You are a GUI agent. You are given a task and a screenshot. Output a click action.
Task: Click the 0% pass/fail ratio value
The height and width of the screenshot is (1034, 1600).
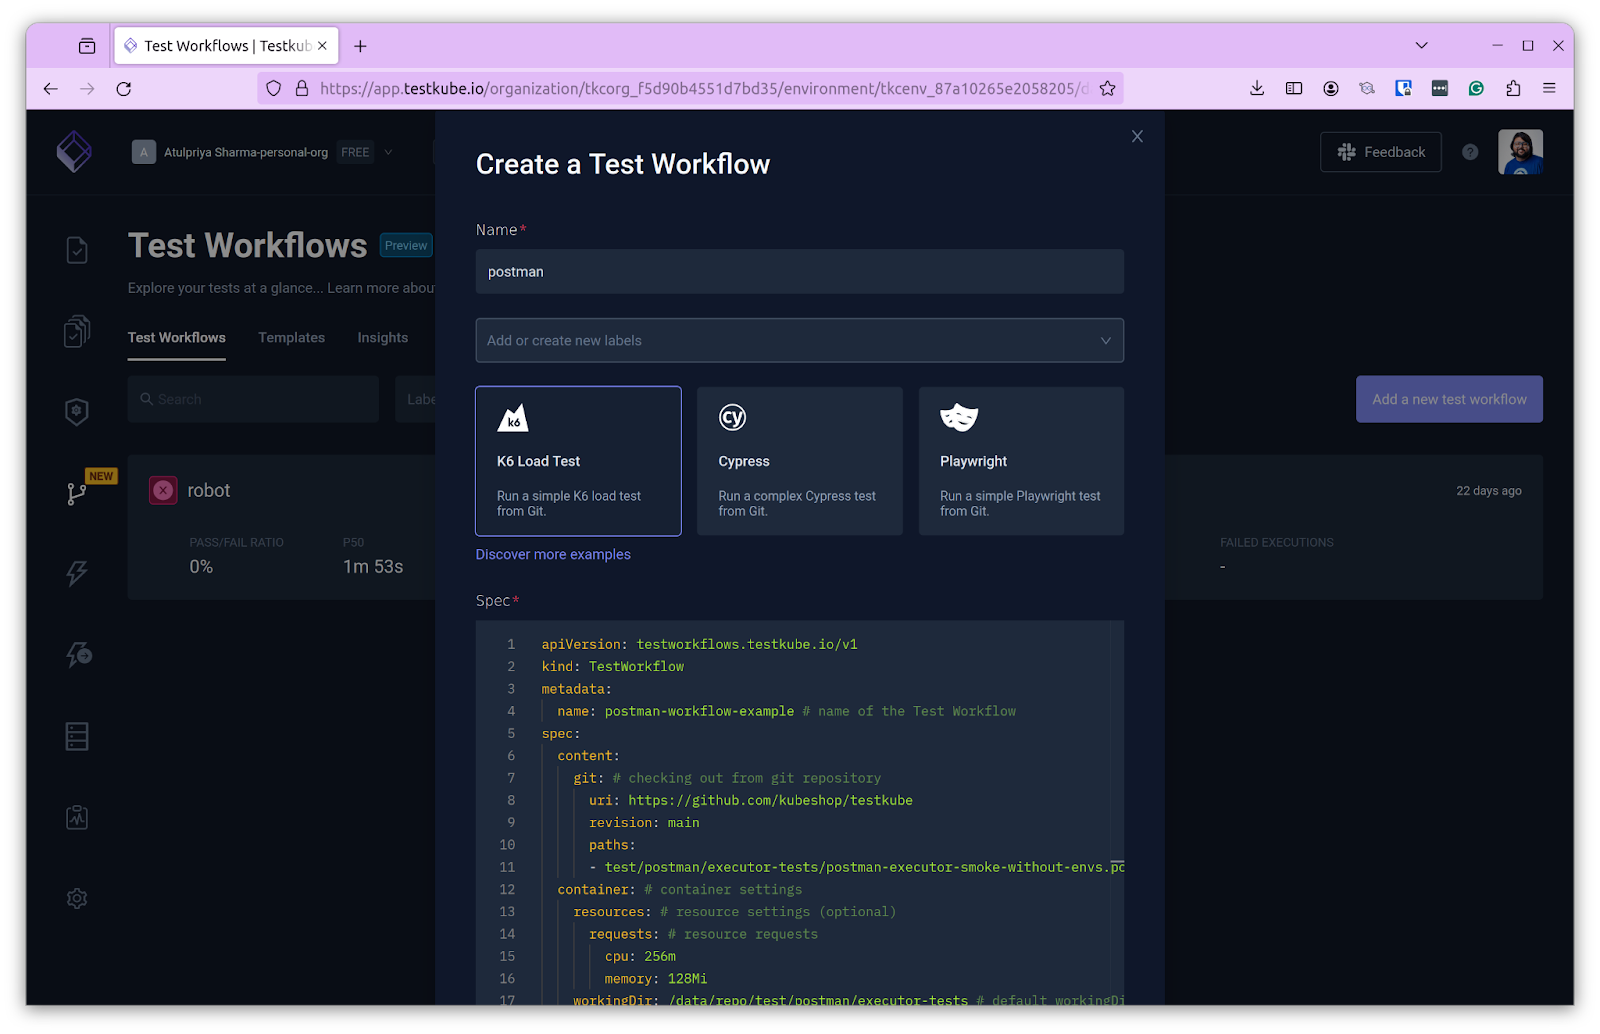coord(201,567)
